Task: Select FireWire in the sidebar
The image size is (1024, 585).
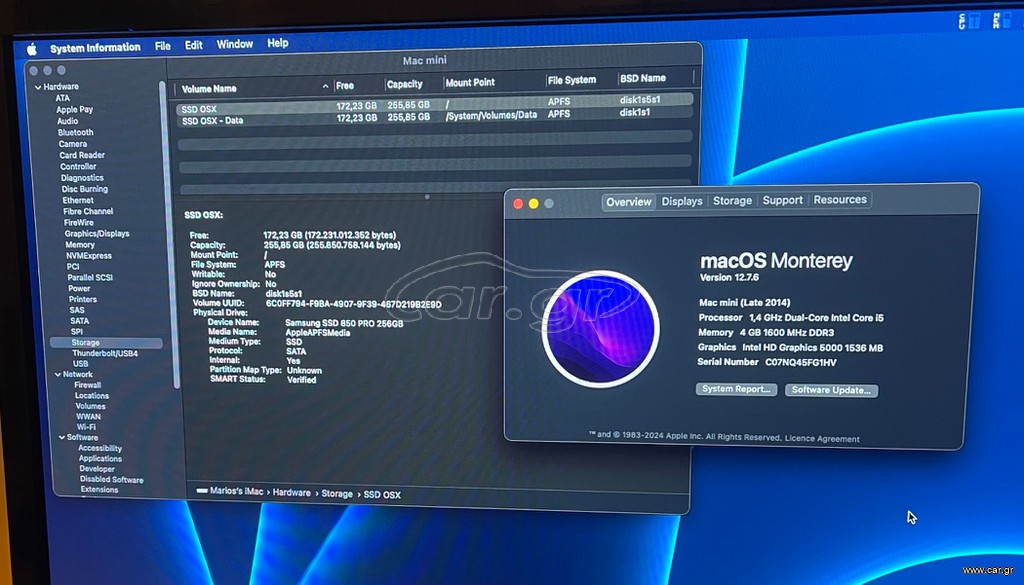Action: point(79,223)
